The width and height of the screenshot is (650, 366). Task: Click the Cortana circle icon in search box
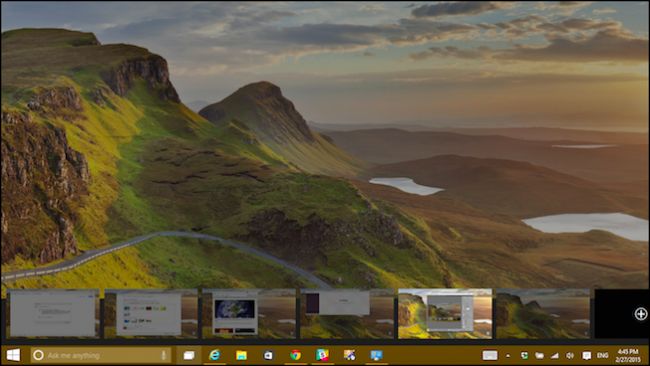click(x=38, y=355)
